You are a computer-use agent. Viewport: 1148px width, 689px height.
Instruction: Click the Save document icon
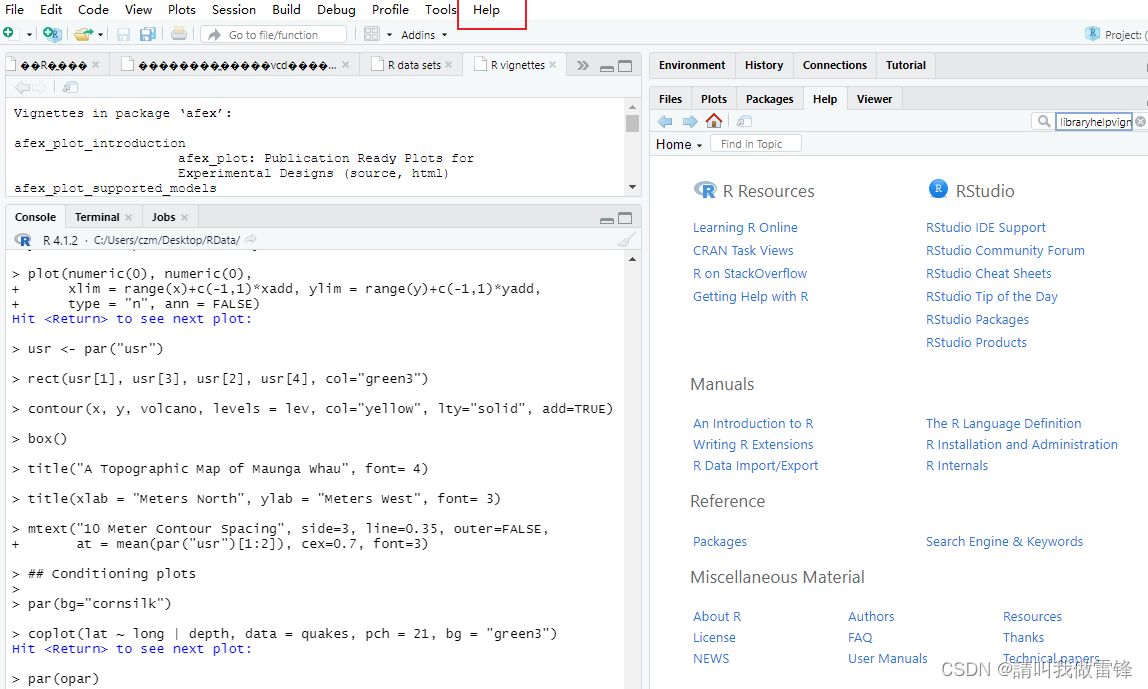[123, 34]
